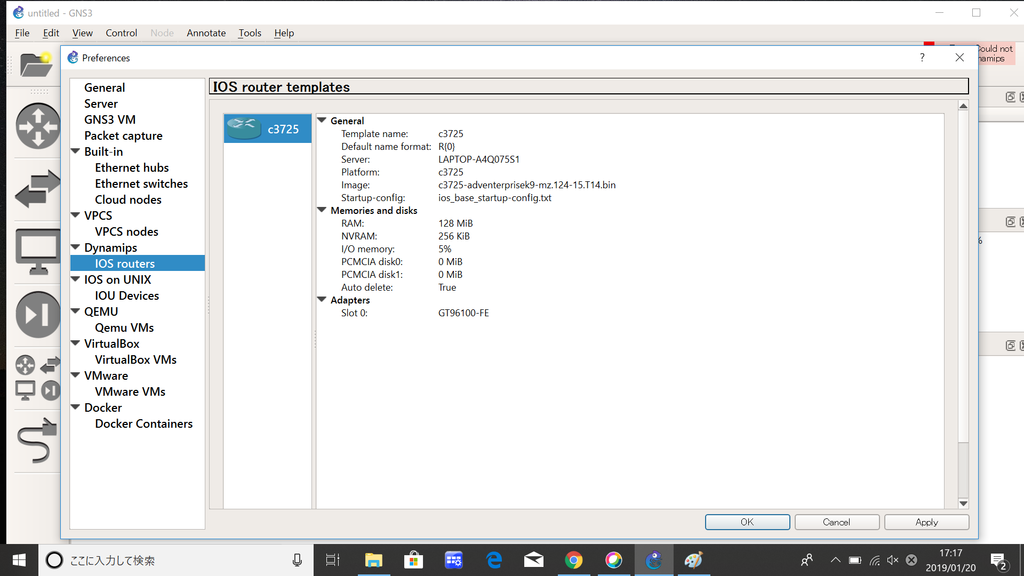Open File Explorer from the taskbar

373,560
